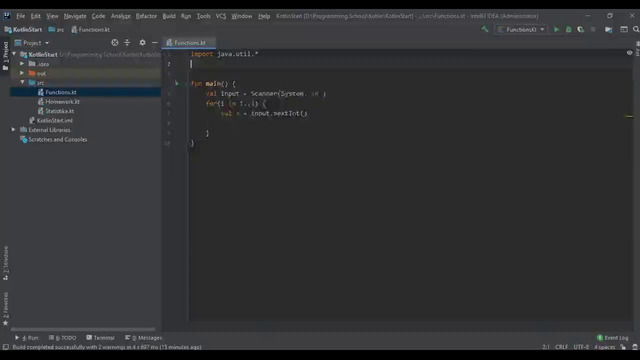Click the IntelliJ IDEA logo icon

(7, 16)
